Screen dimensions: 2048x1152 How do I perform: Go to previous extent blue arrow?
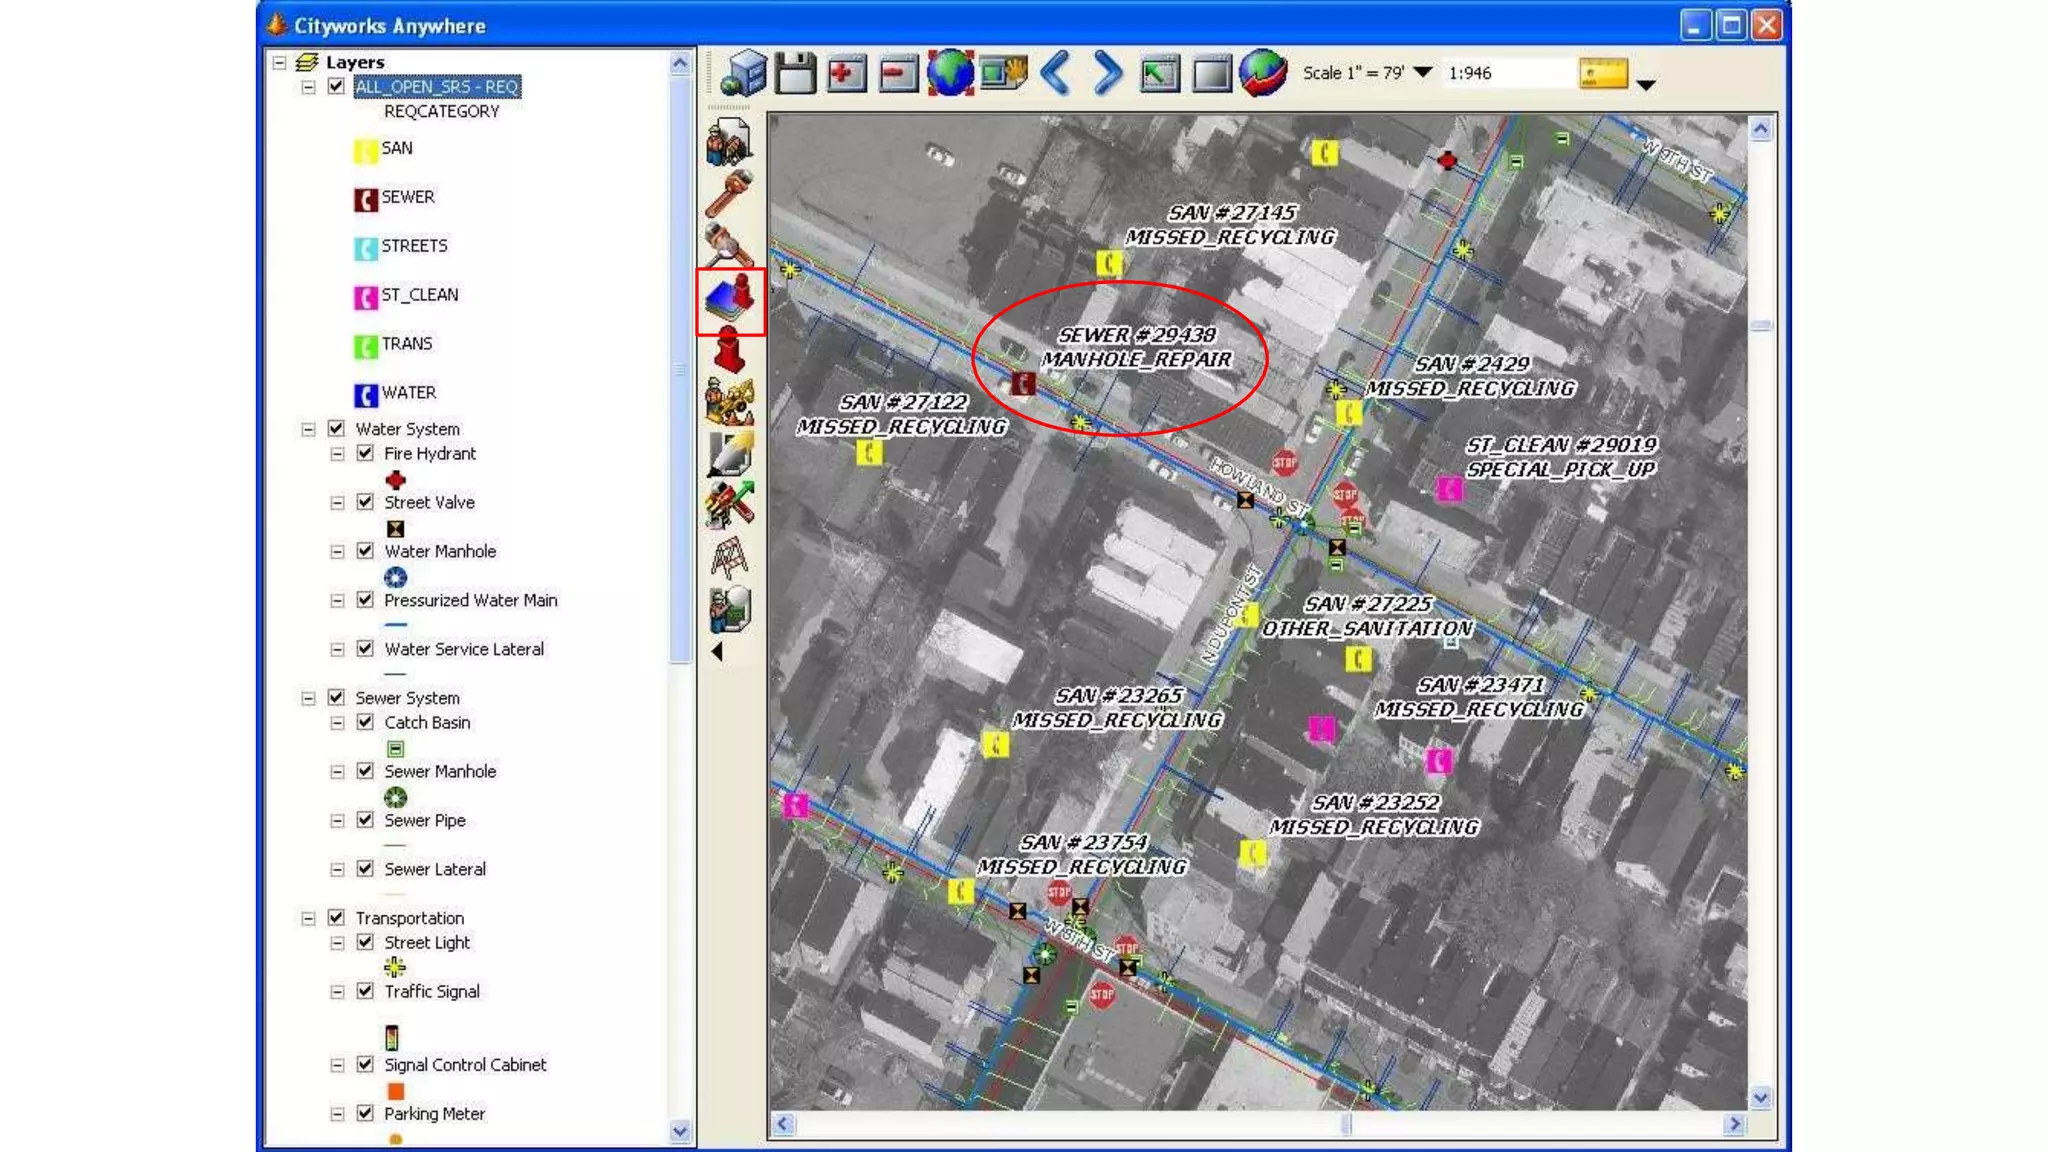click(1056, 73)
